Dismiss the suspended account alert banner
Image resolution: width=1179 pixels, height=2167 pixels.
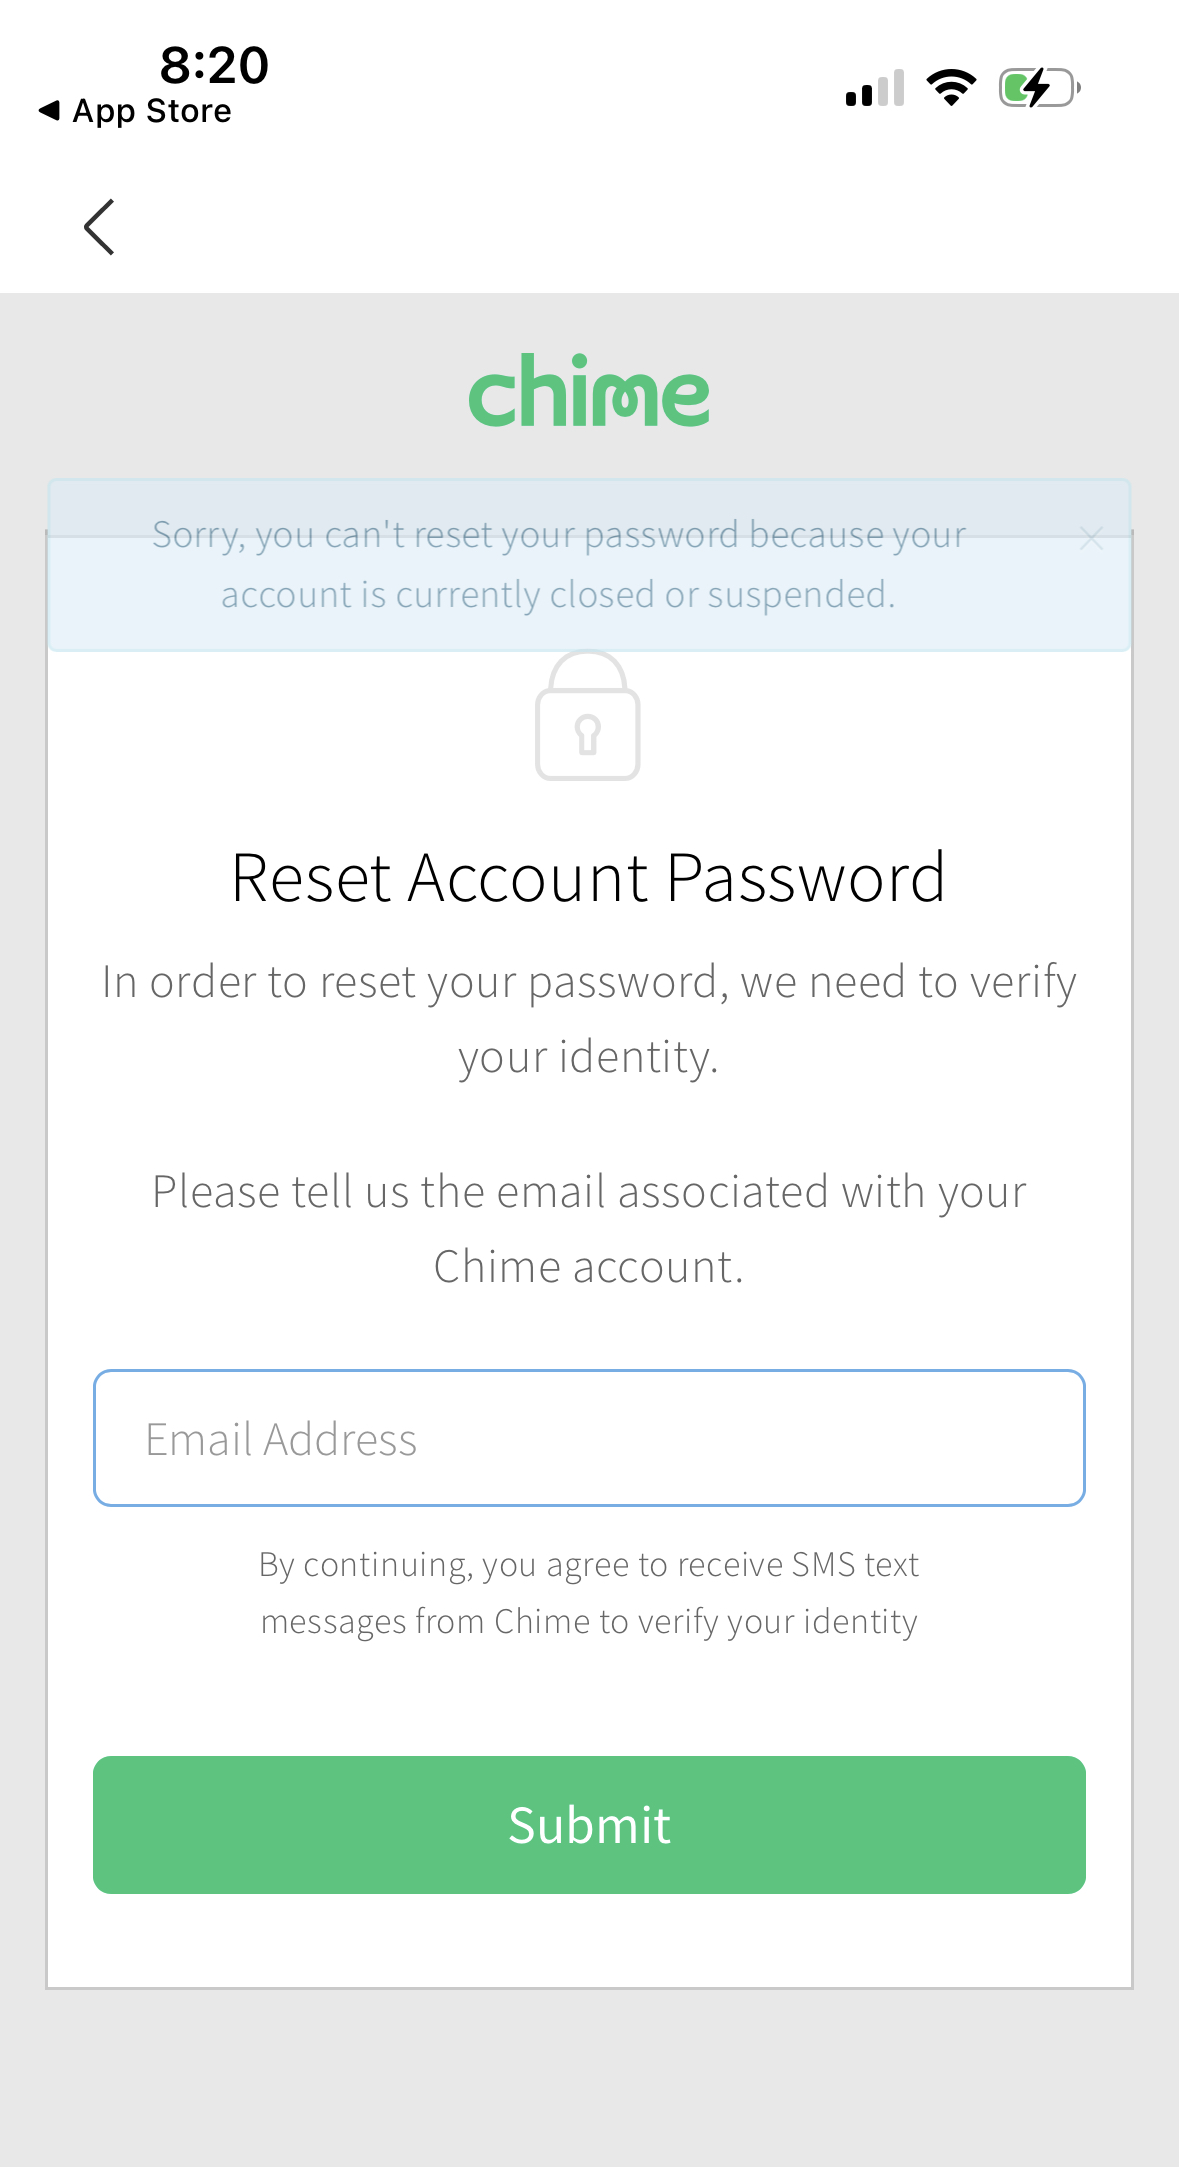(x=1091, y=539)
